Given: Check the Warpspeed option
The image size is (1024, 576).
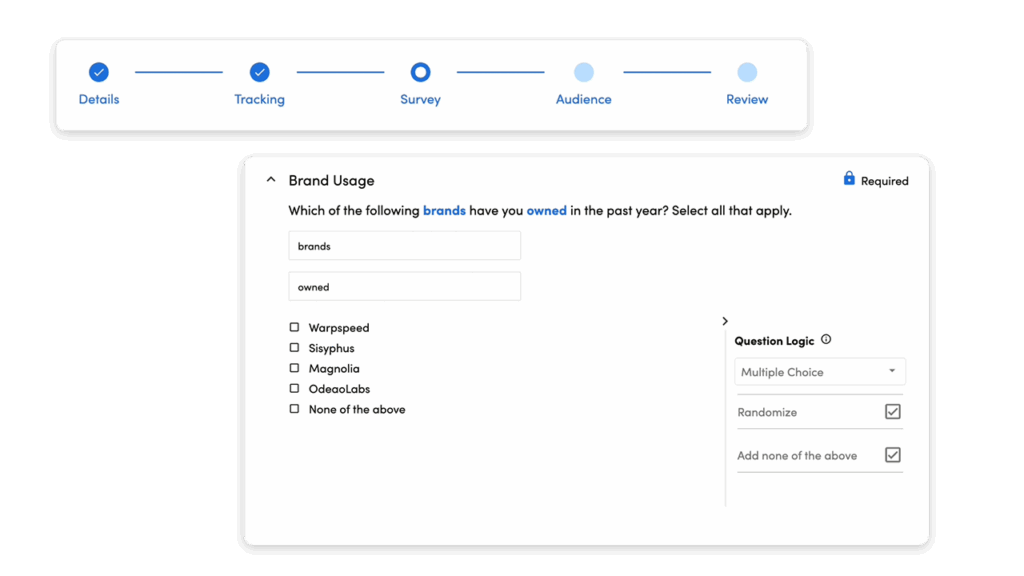Looking at the screenshot, I should point(295,327).
